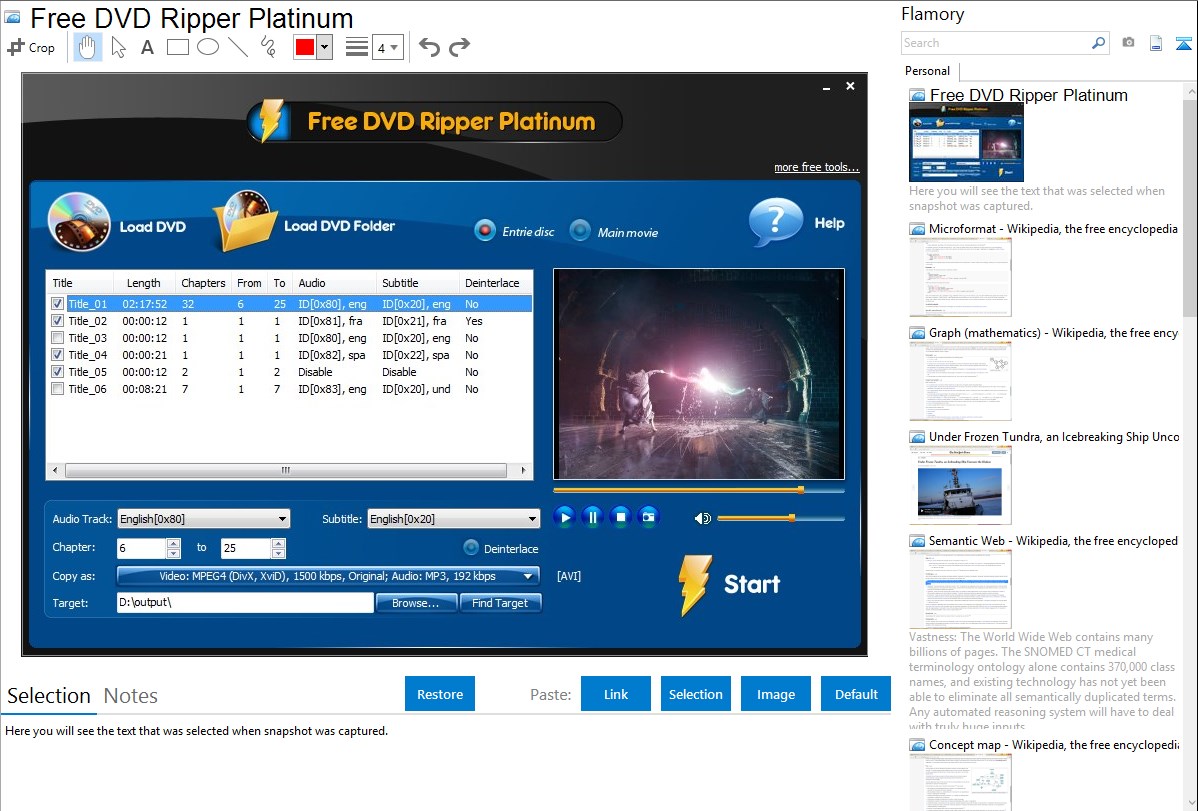Paste as Image
The image size is (1198, 811).
coord(775,694)
